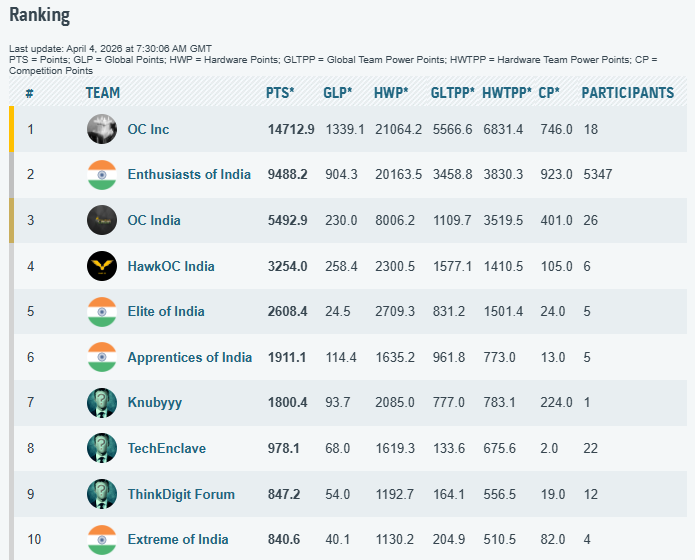The image size is (695, 560).
Task: Click the GLTPP* column header
Action: point(453,93)
